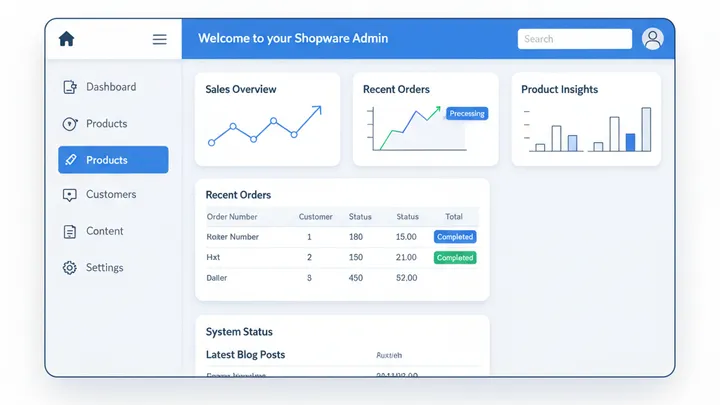Click the green Completed status badge
The height and width of the screenshot is (405, 720).
tap(455, 258)
